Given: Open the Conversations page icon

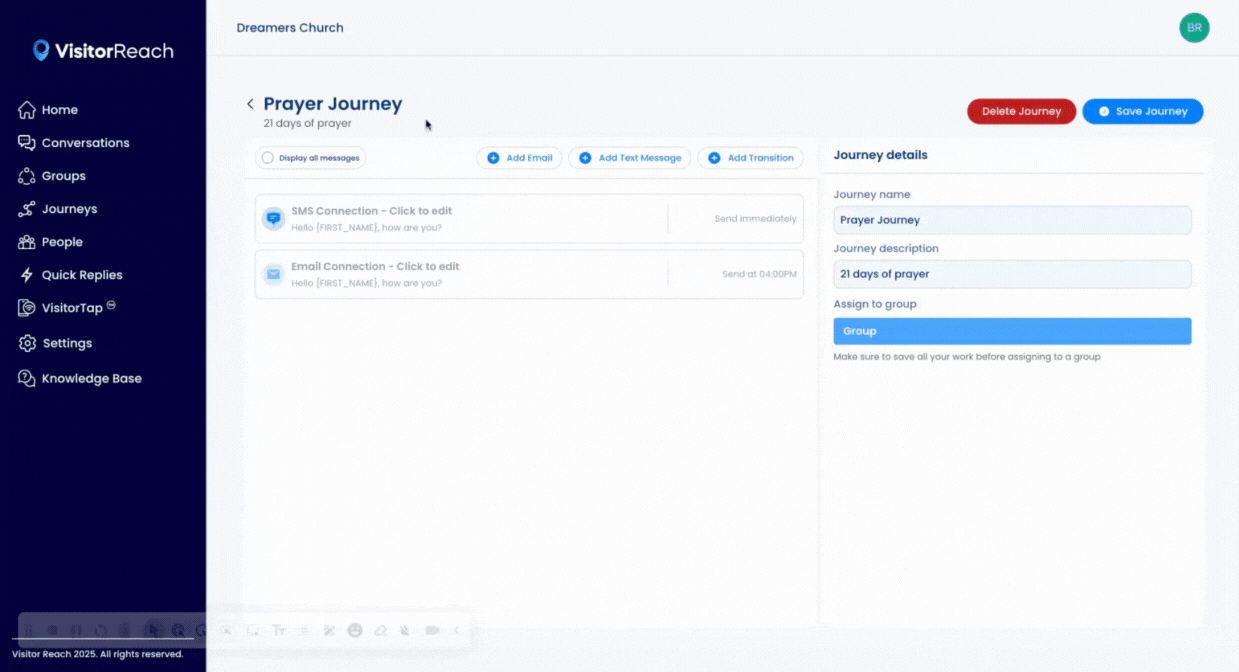Looking at the screenshot, I should pos(27,143).
